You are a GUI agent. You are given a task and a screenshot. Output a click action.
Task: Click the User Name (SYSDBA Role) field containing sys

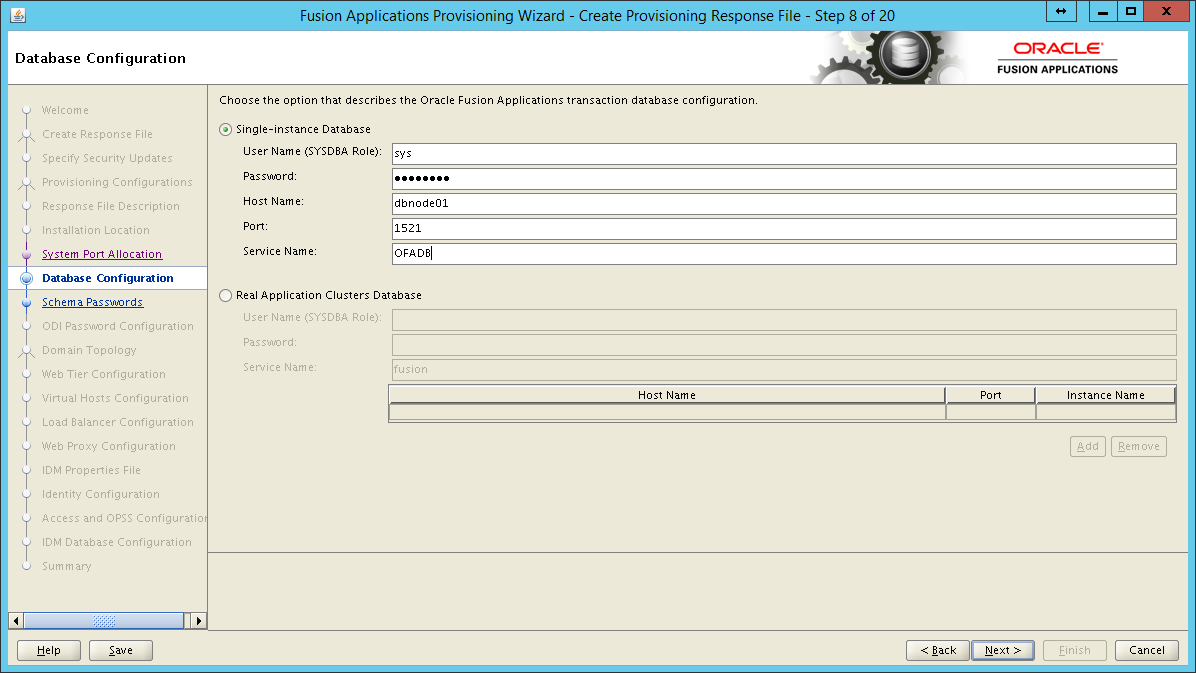[784, 153]
